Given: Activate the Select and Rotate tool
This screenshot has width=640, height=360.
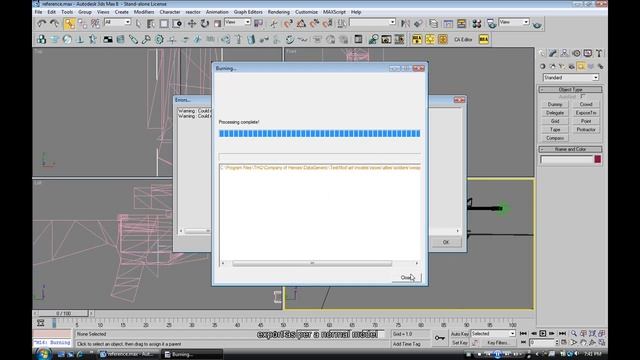Looking at the screenshot, I should pos(204,24).
